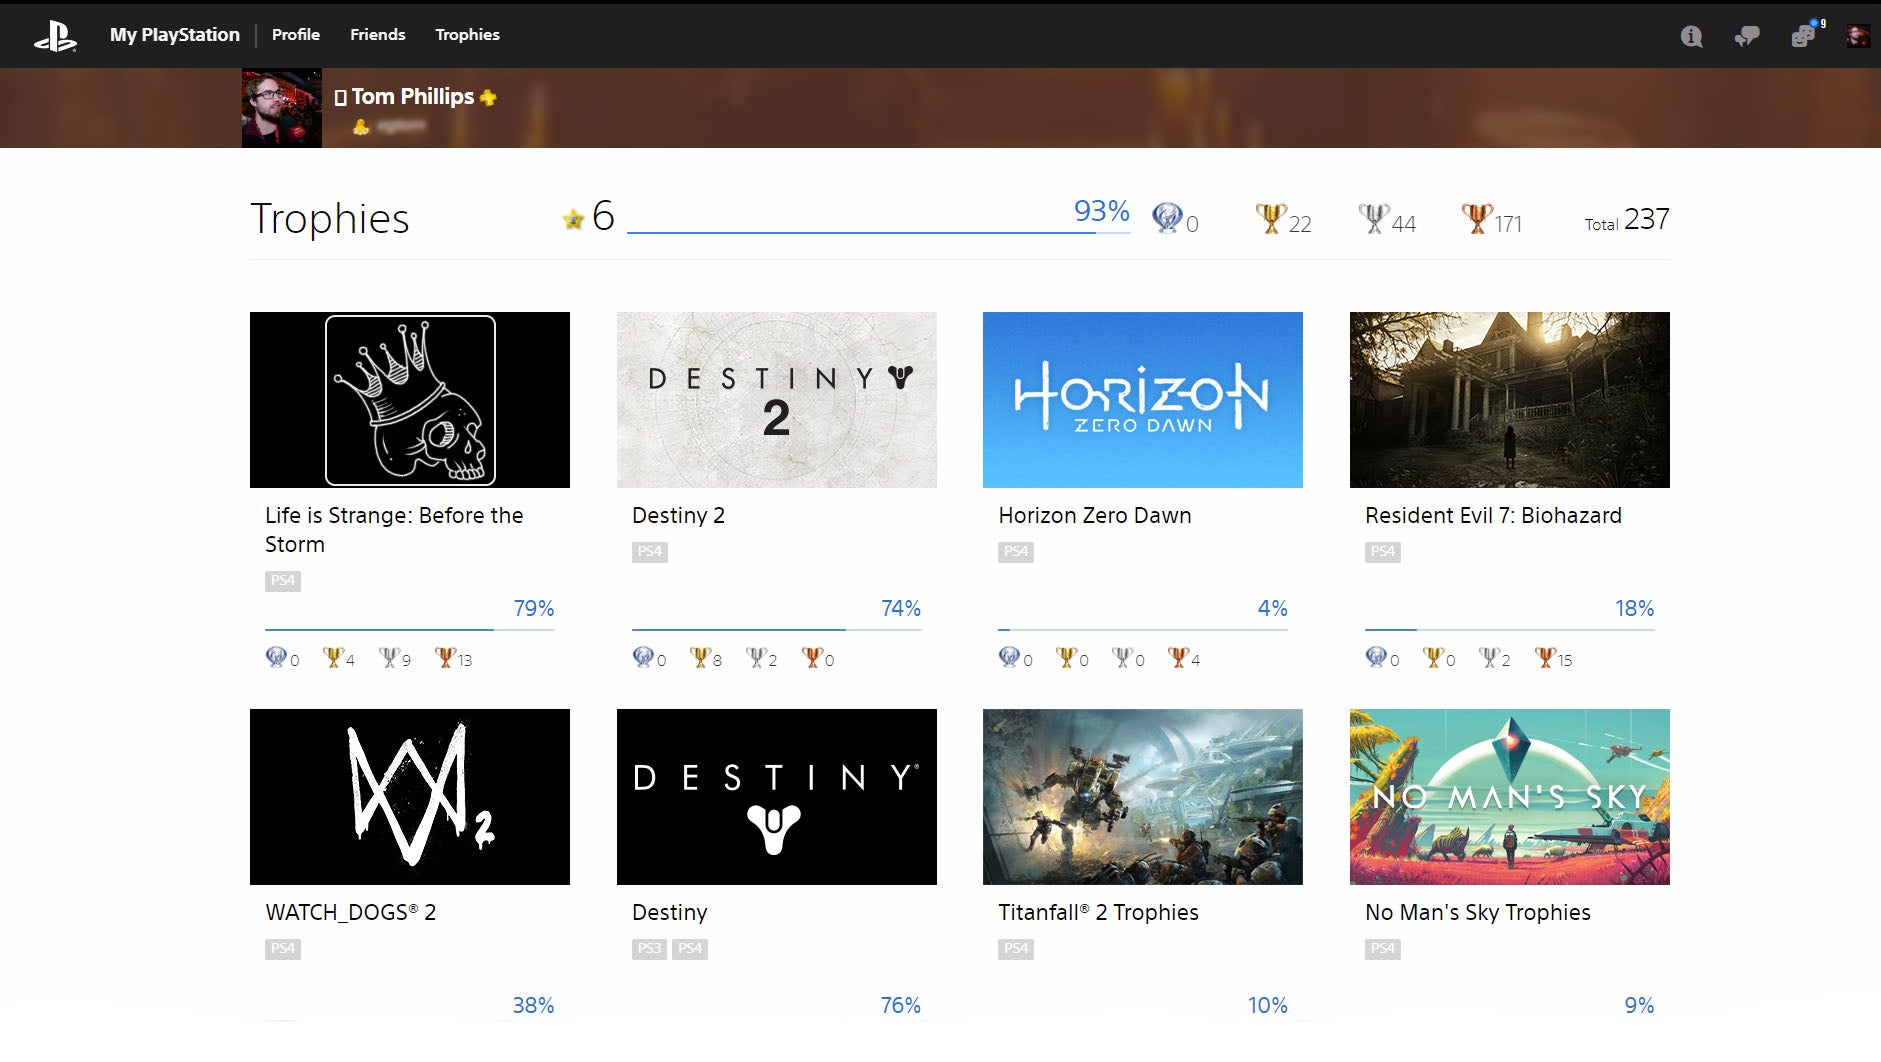
Task: Click gold trophy icon under Life is Strange
Action: [333, 657]
